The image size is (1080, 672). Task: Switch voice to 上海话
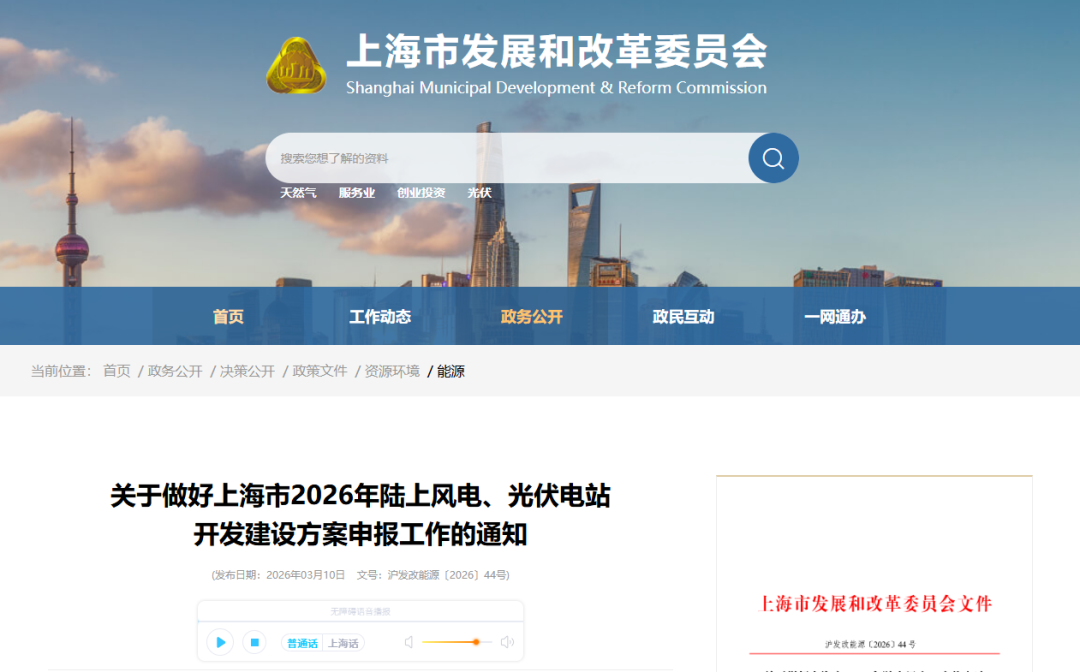tap(344, 643)
